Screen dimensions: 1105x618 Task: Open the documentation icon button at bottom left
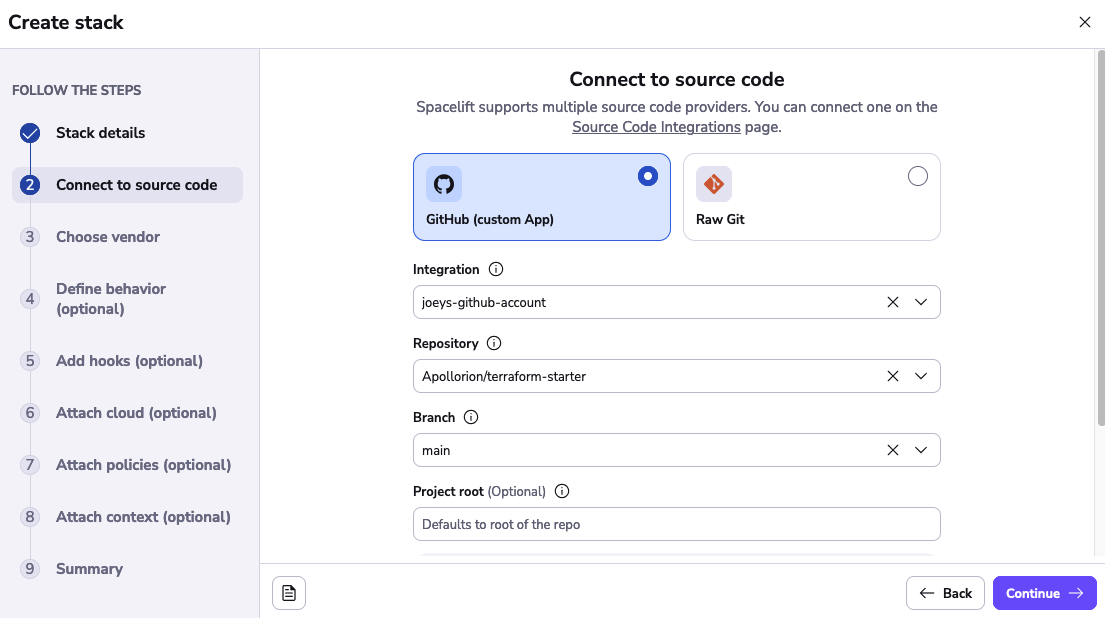[x=289, y=593]
